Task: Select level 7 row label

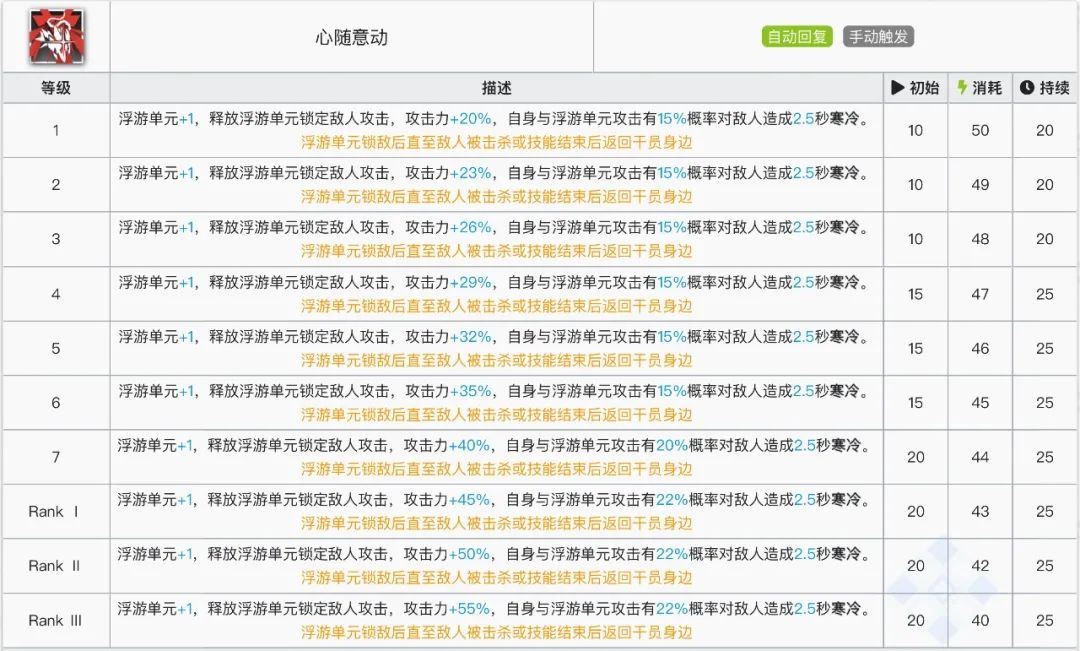Action: point(56,457)
